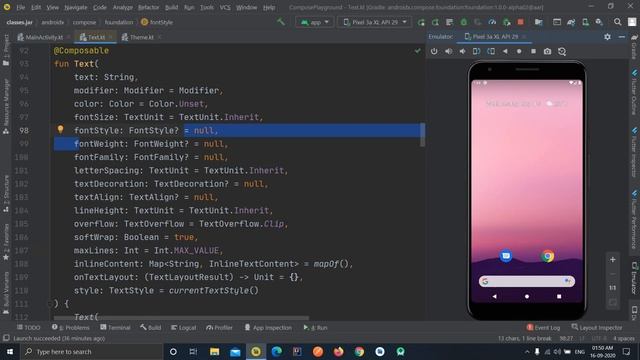Open the File menu
Image resolution: width=640 pixels, height=360 pixels.
point(20,7)
